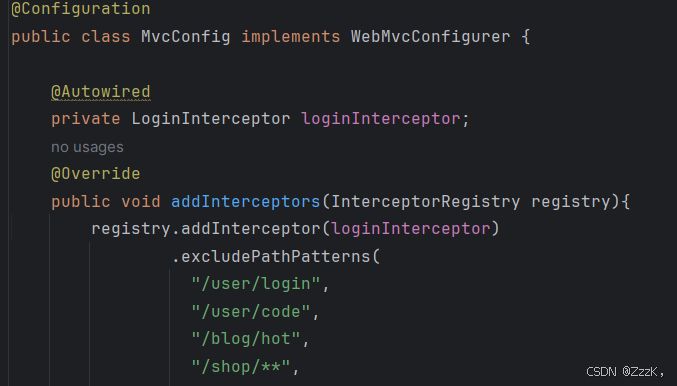Click the implements keyword
Screen dimensions: 677x386
pyautogui.click(x=291, y=37)
